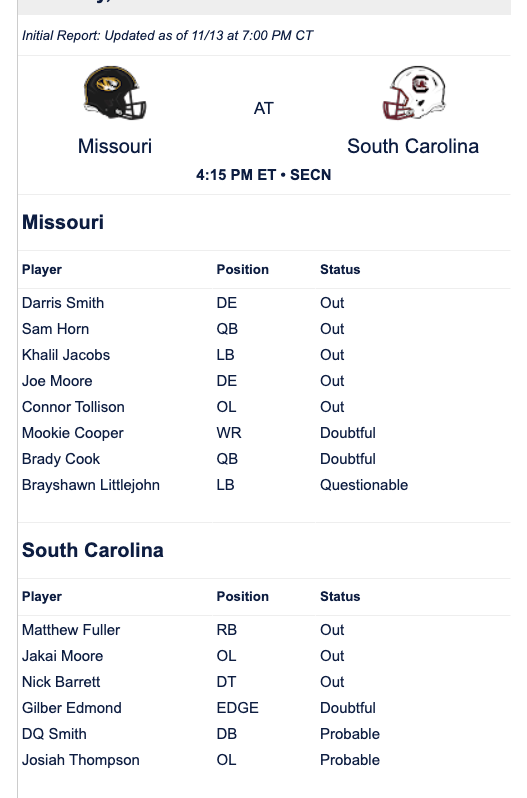
Task: Select Mookie Cooper player name
Action: (x=73, y=433)
